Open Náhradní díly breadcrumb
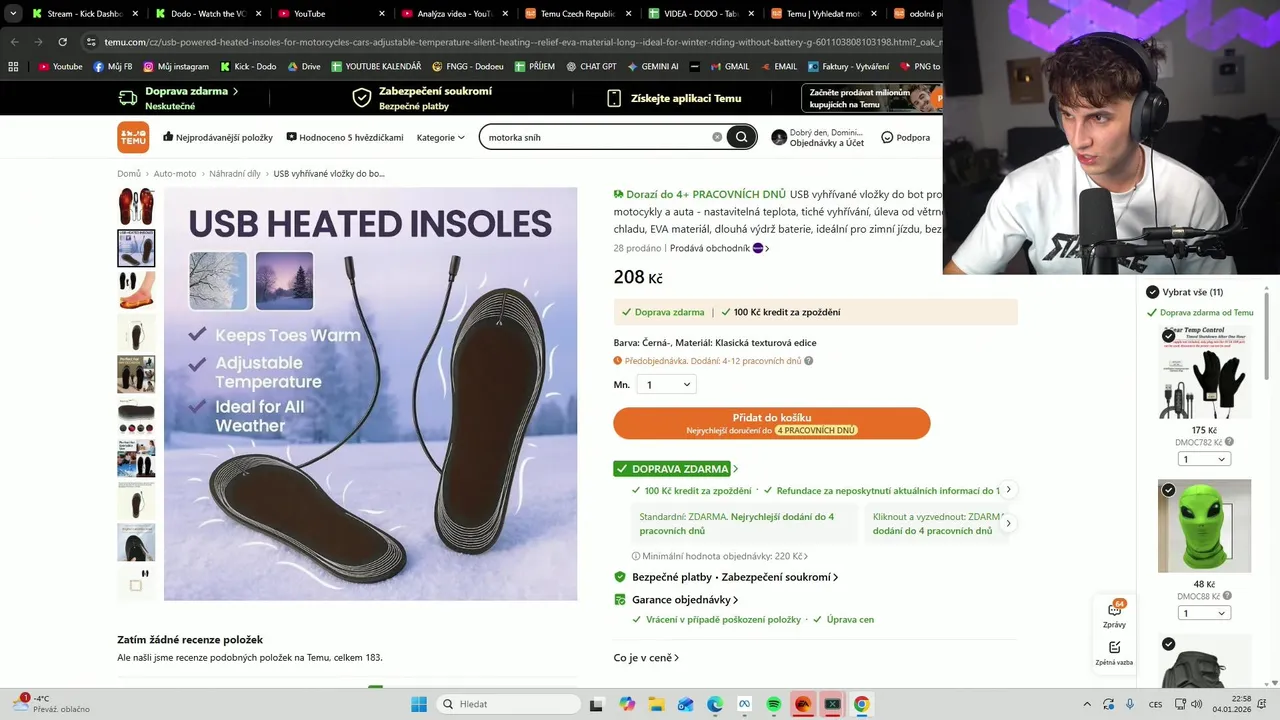The height and width of the screenshot is (720, 1280). pyautogui.click(x=235, y=174)
